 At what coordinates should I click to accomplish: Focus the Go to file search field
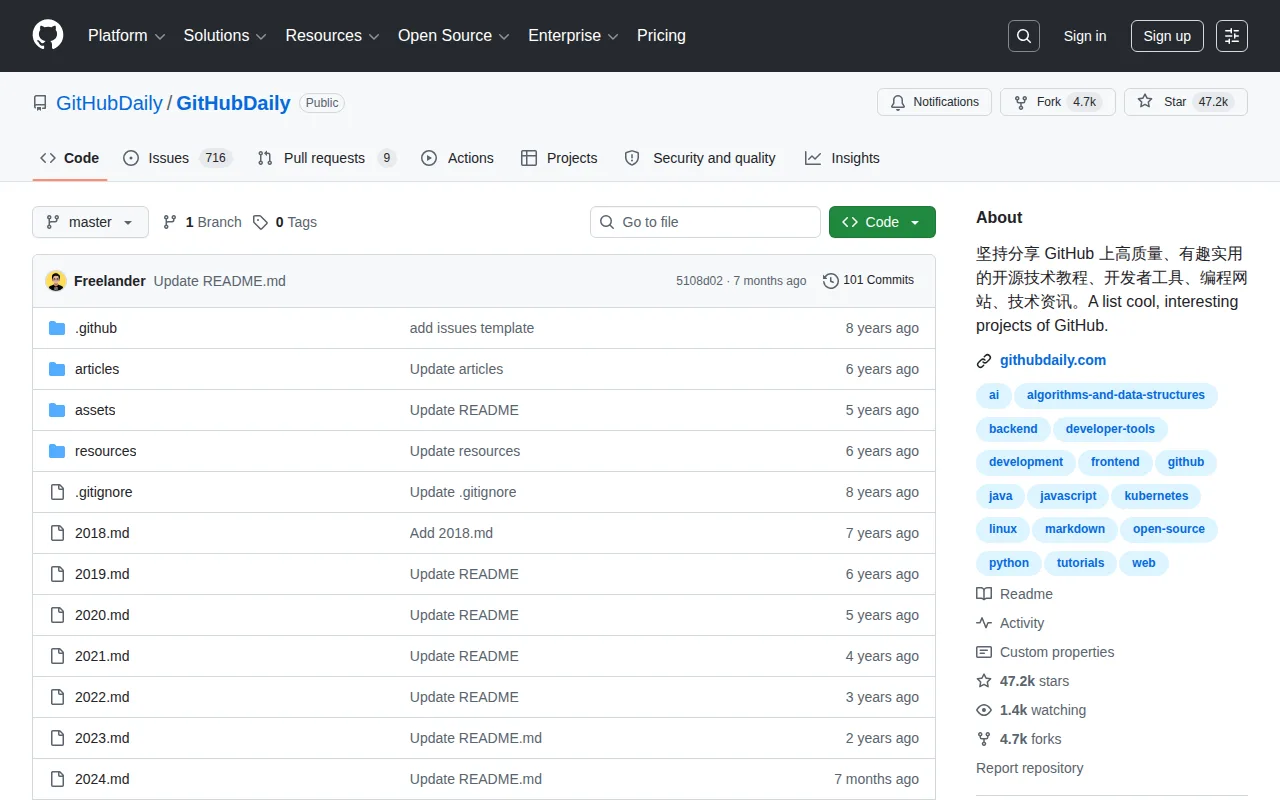tap(705, 222)
